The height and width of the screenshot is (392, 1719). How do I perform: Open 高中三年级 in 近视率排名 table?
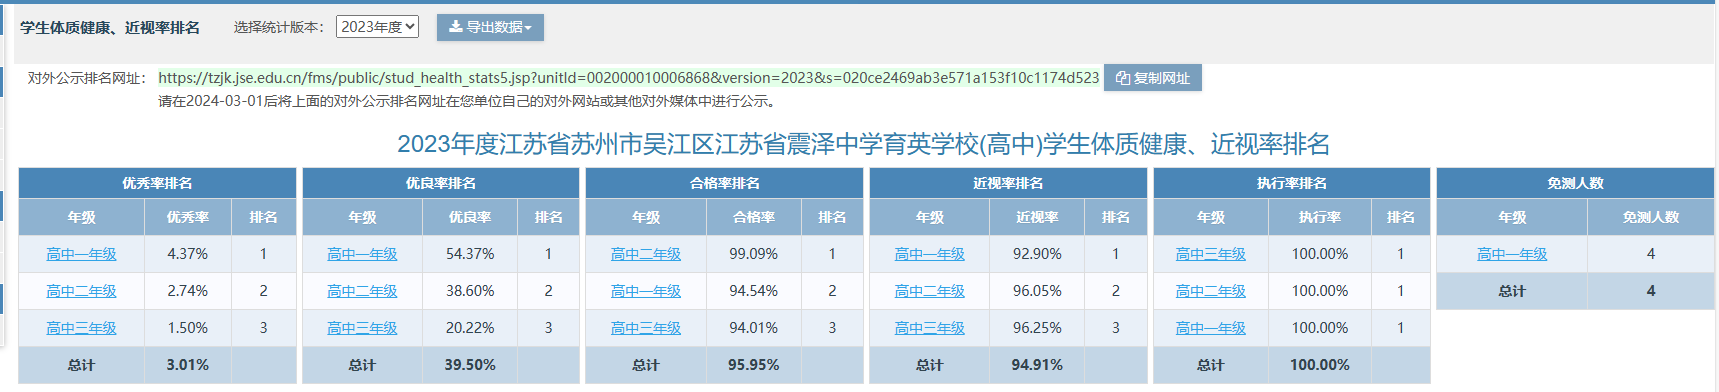(x=930, y=328)
